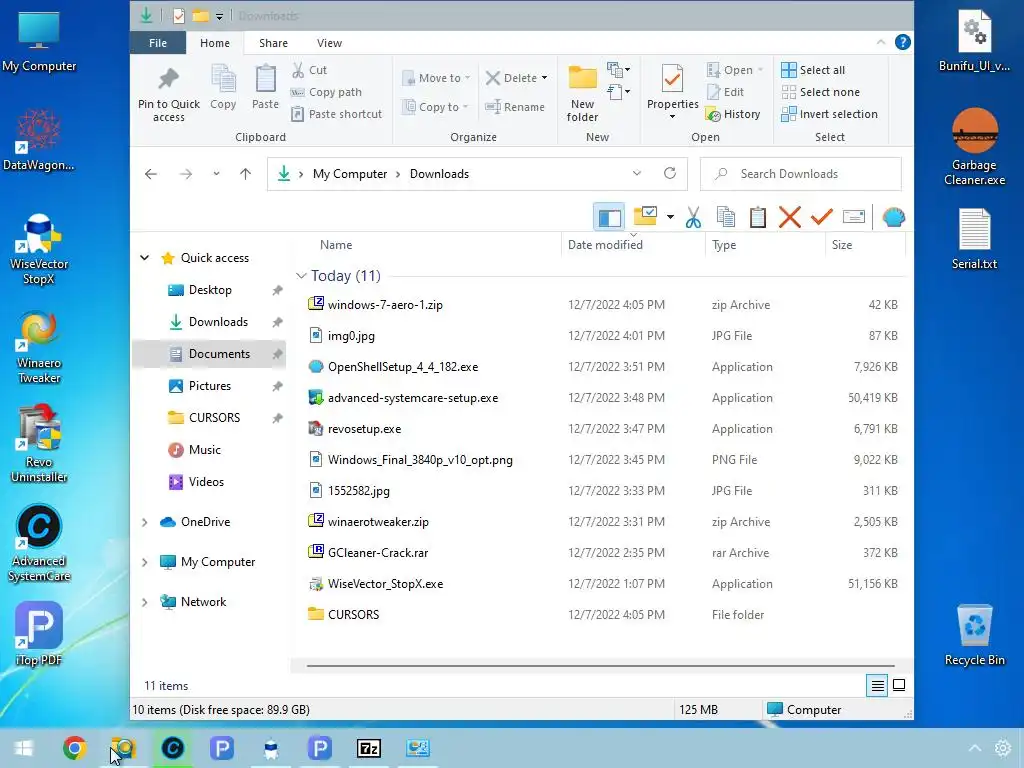Click Pin to Quick access icon
The height and width of the screenshot is (768, 1024).
[168, 93]
